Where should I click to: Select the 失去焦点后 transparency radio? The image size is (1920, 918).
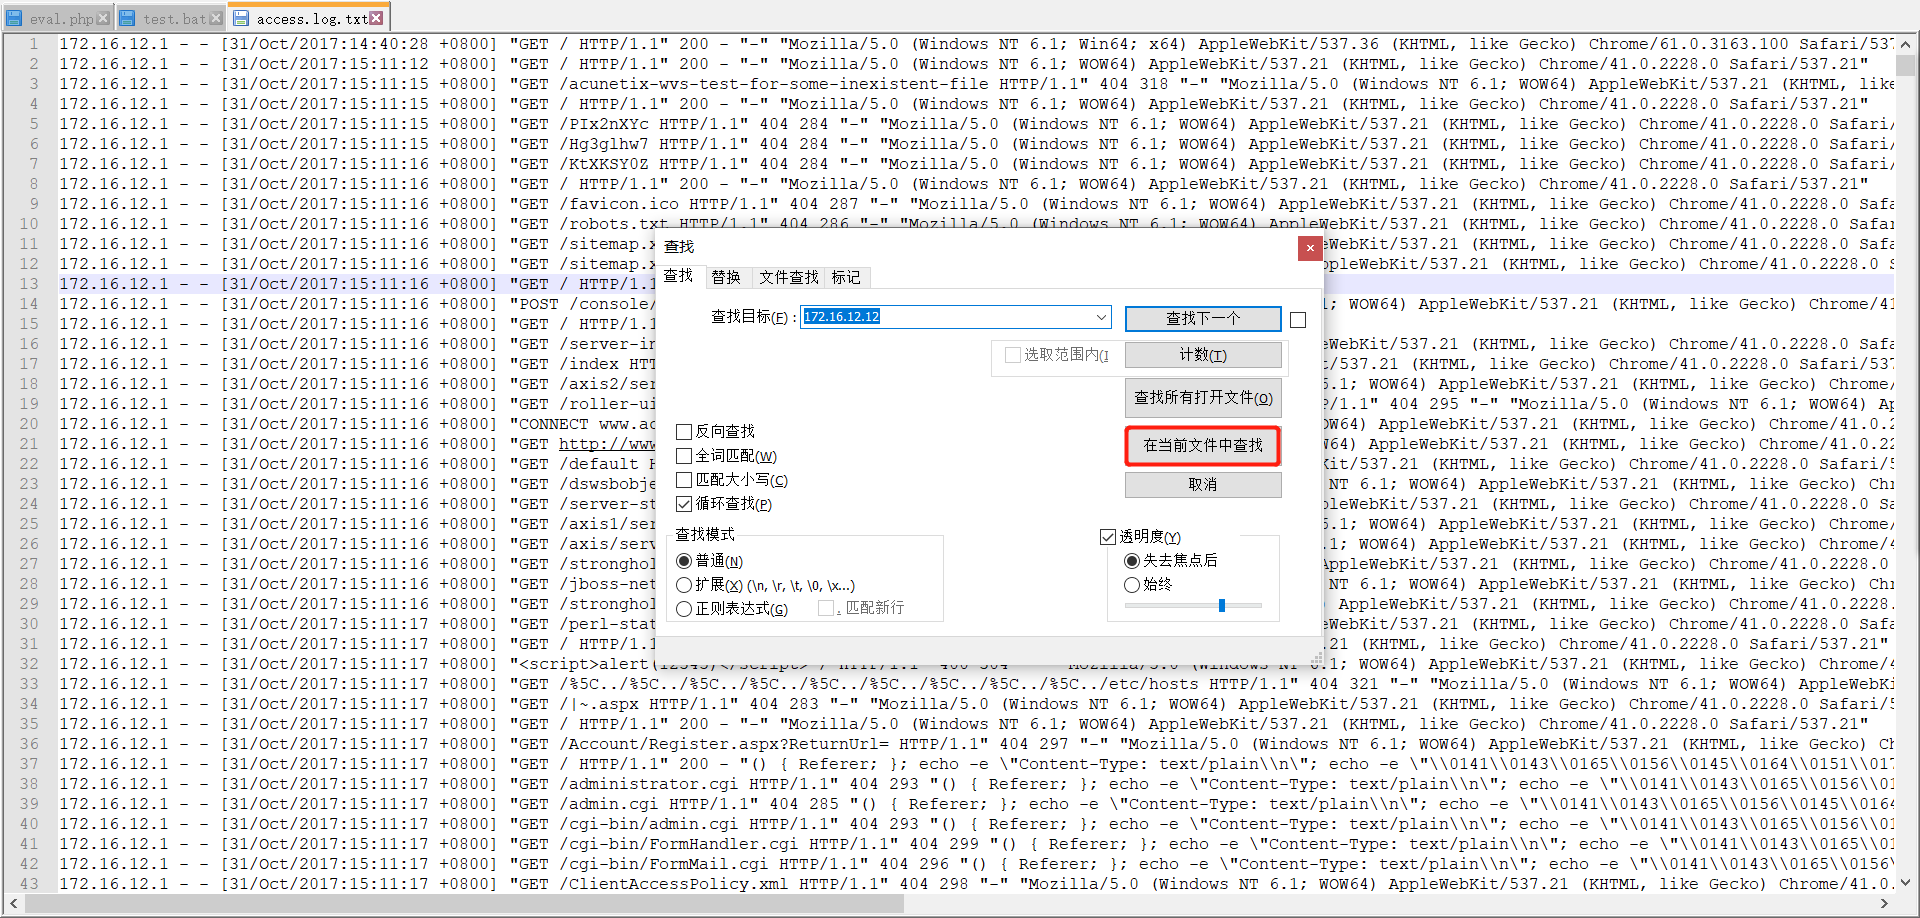[1132, 561]
